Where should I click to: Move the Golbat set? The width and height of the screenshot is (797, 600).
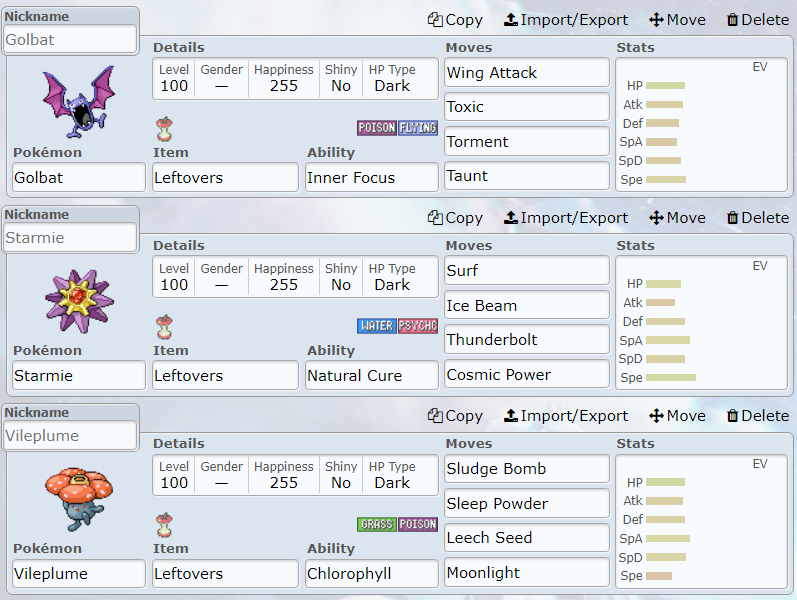[678, 20]
